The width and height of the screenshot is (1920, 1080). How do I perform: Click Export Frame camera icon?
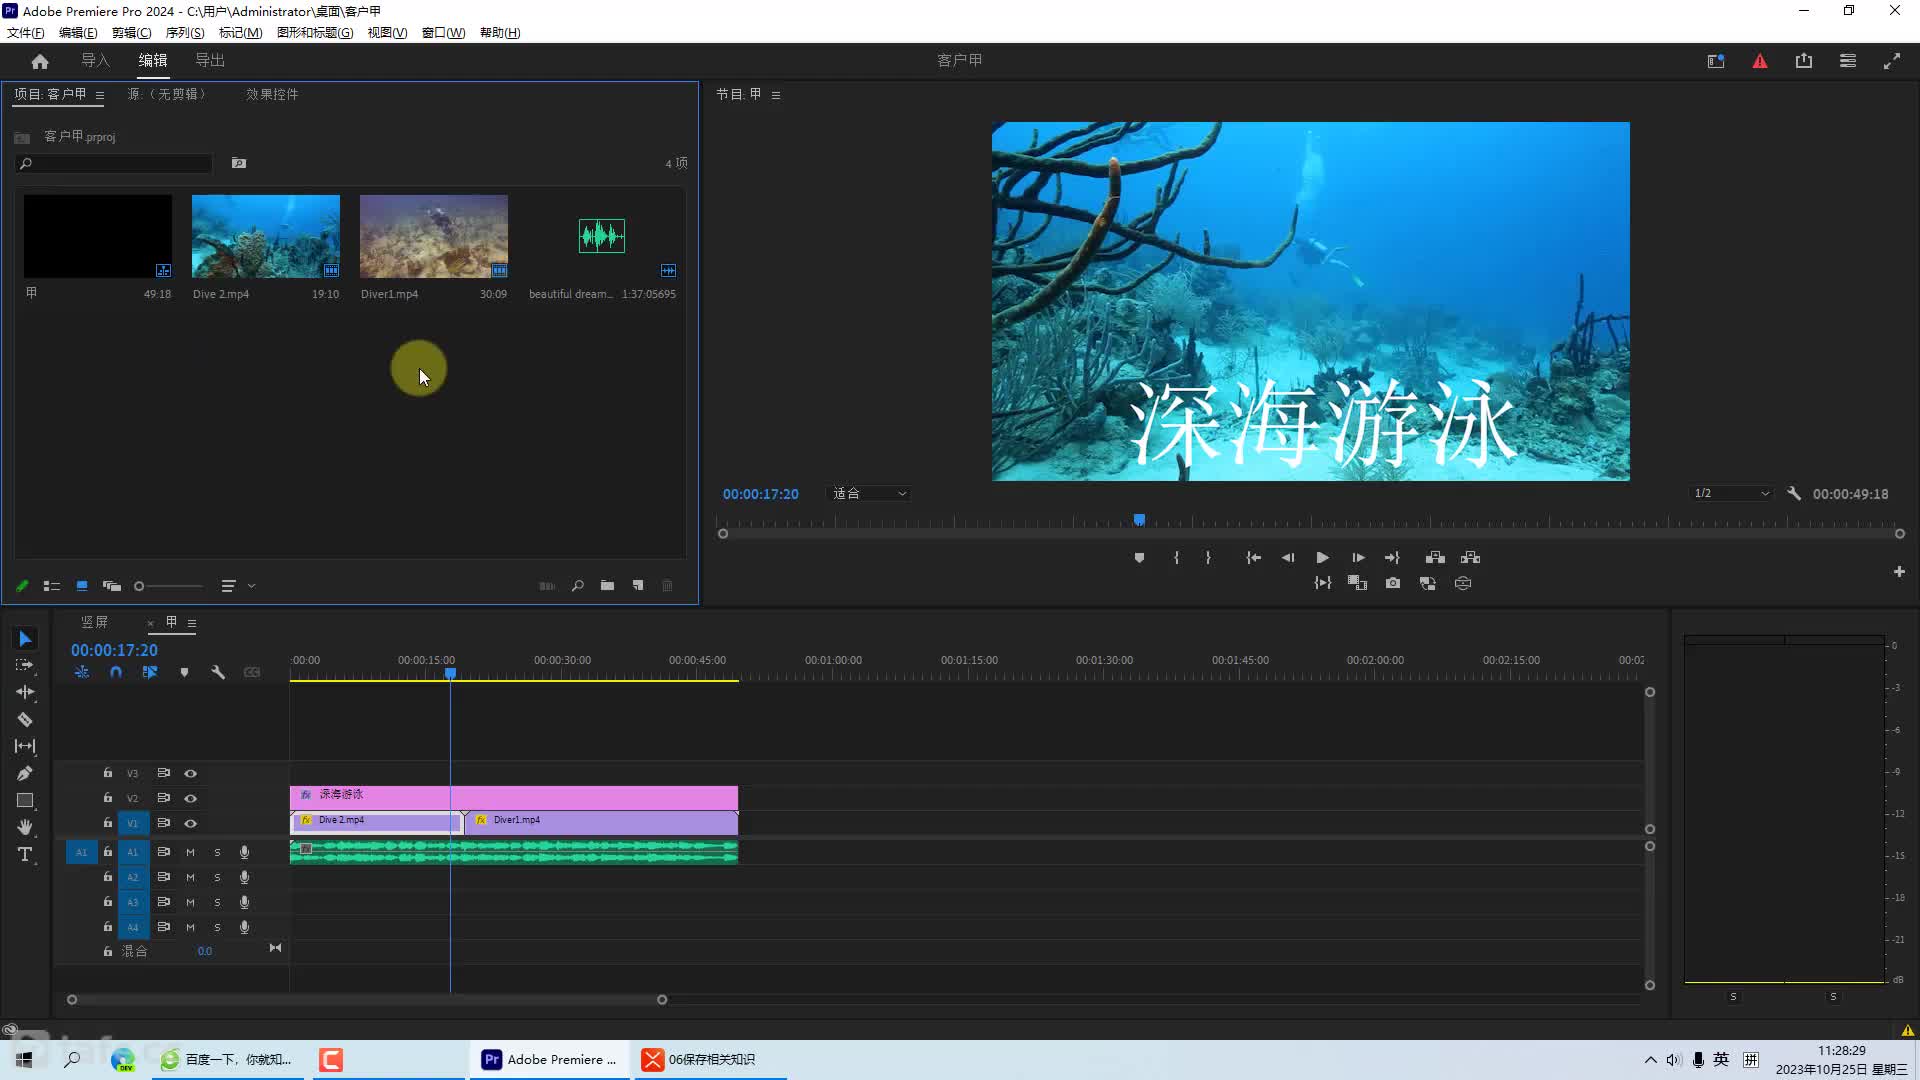pos(1393,583)
